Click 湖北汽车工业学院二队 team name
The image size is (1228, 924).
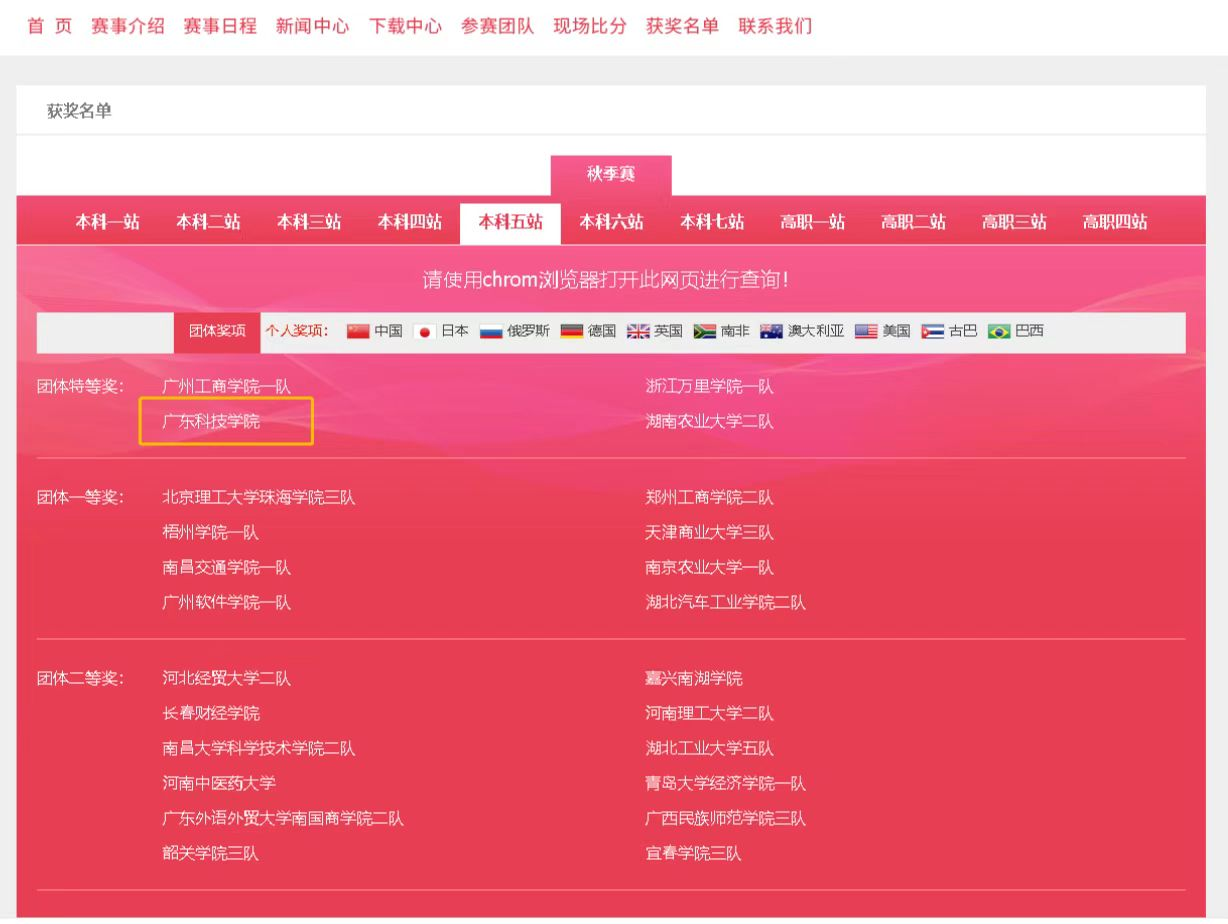tap(725, 602)
